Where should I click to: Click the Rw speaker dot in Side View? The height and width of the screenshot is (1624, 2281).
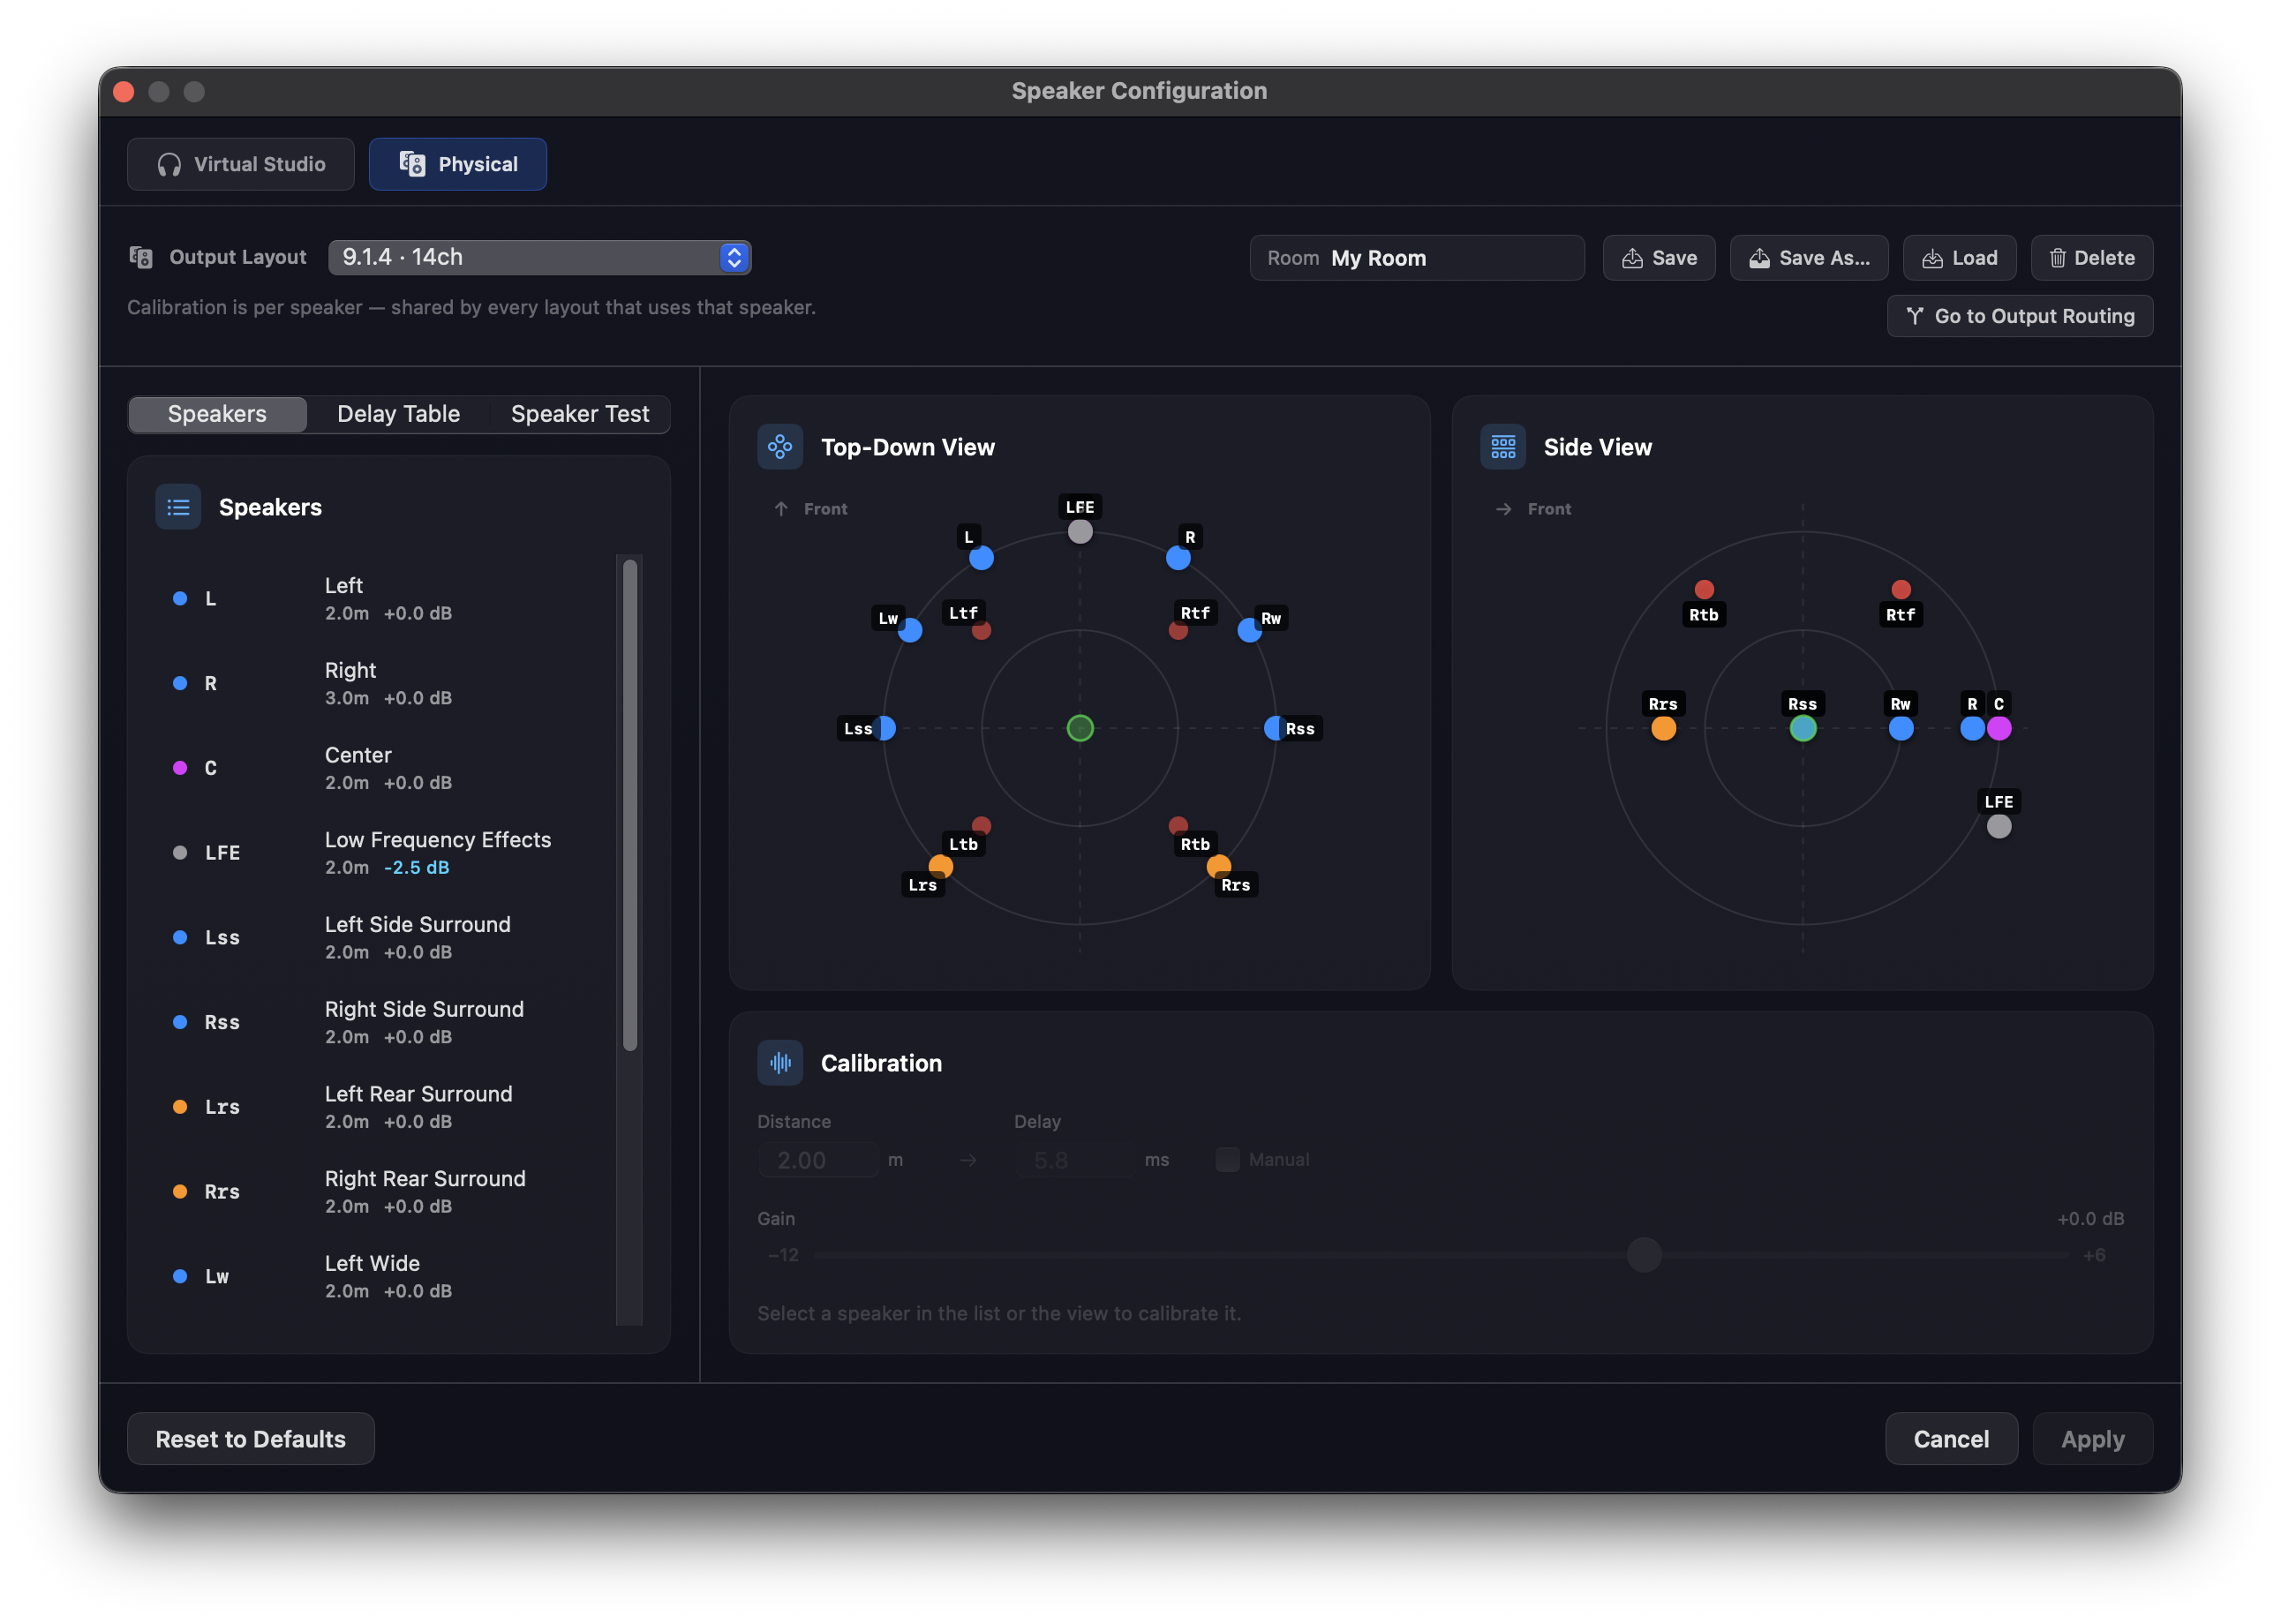coord(1901,728)
